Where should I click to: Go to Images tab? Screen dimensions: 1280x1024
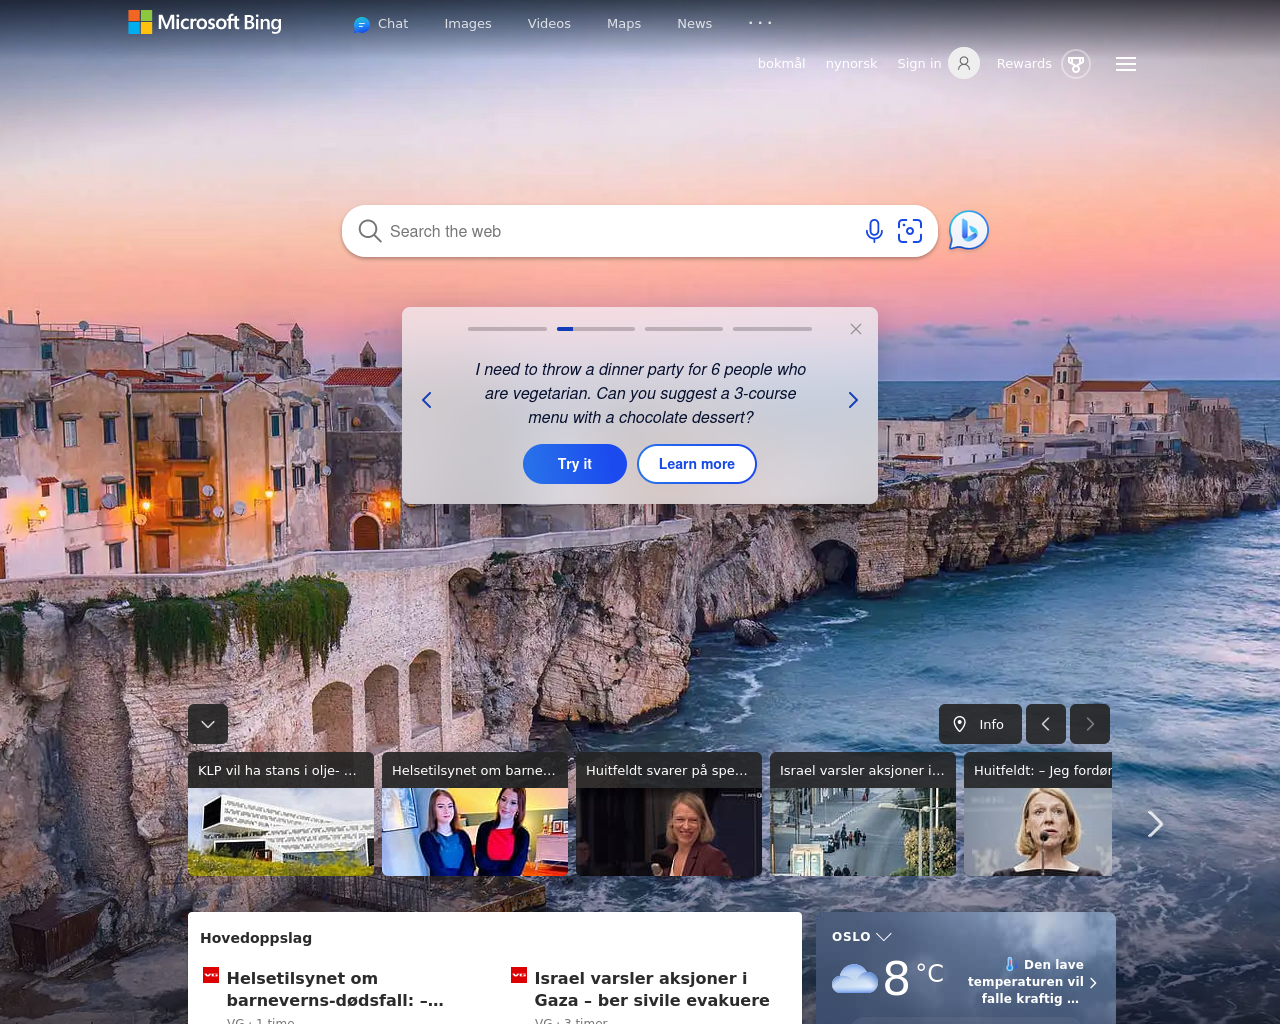point(468,24)
